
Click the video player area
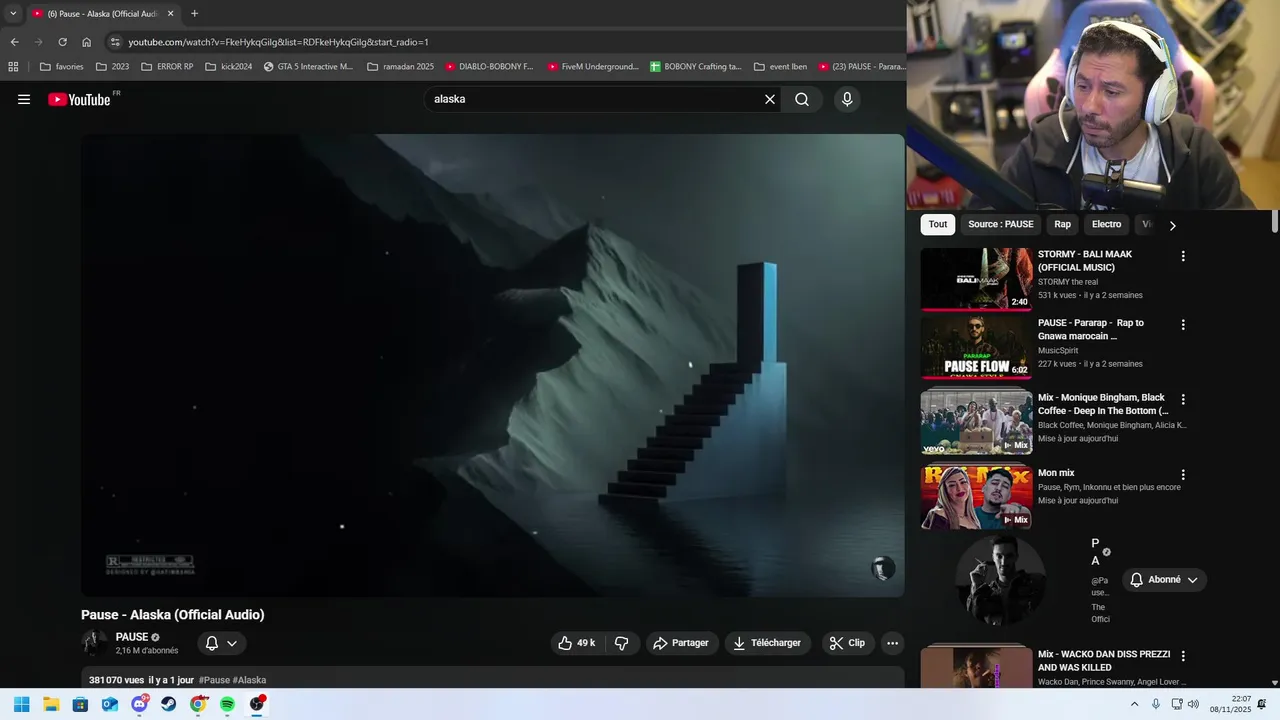(x=493, y=365)
